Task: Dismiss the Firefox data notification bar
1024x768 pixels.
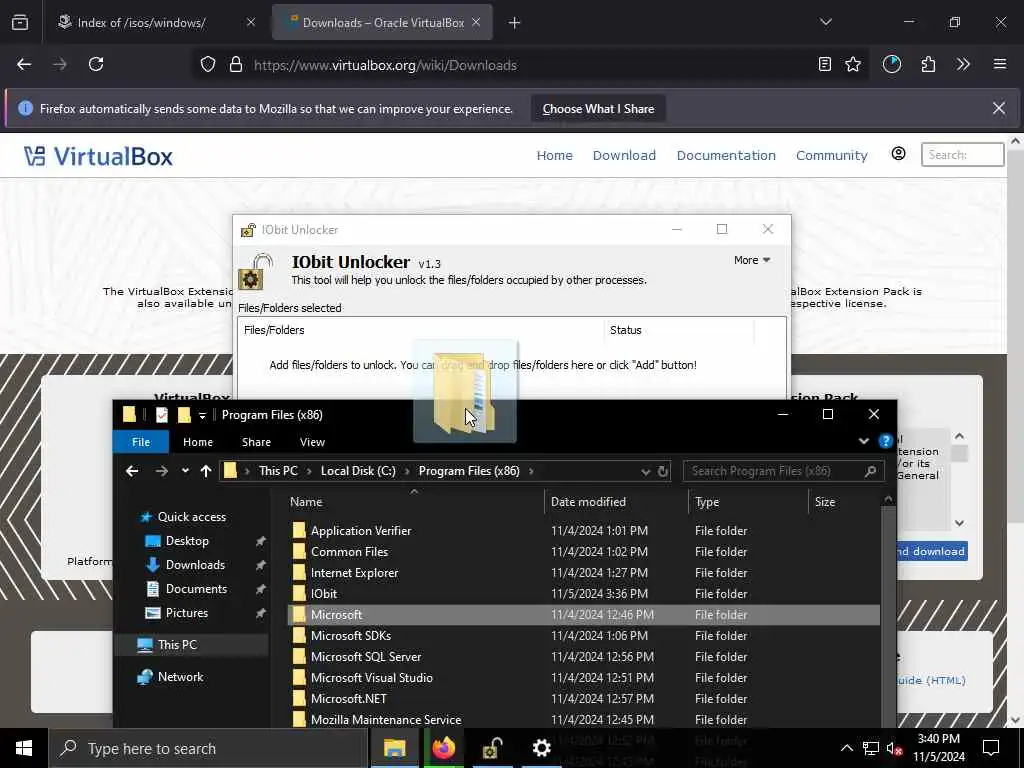Action: [999, 108]
